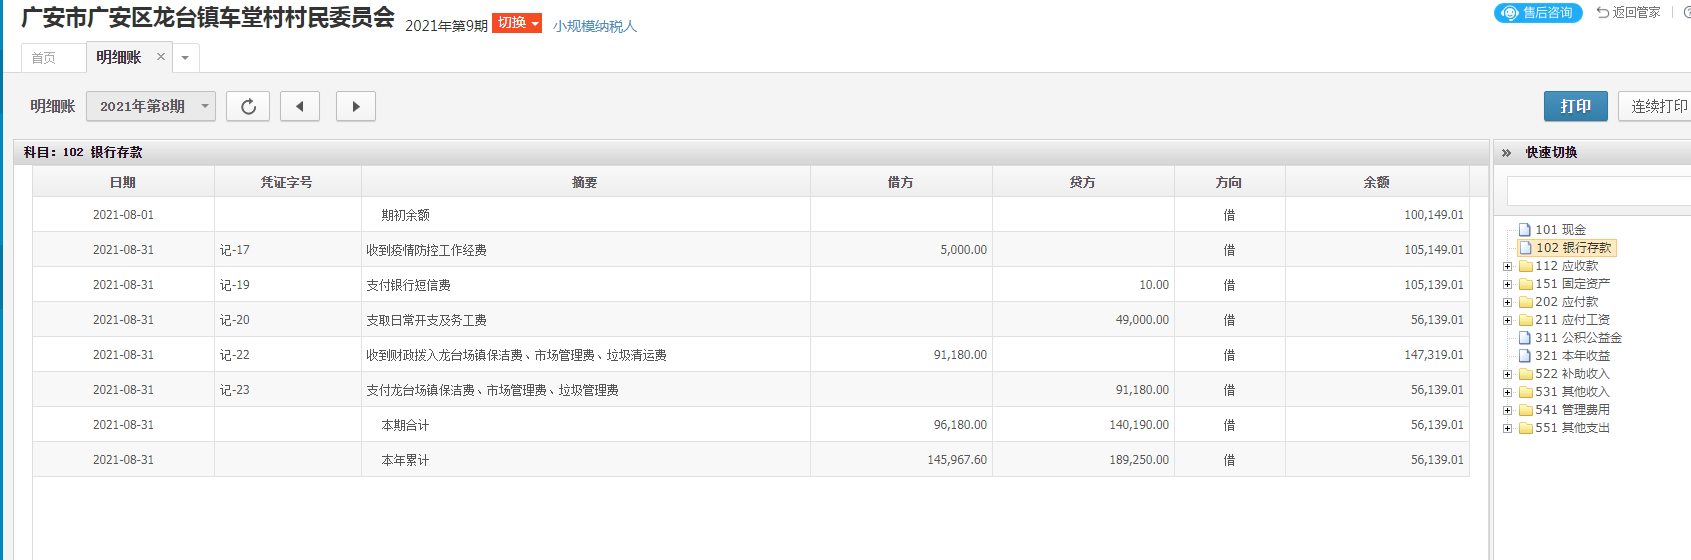
Task: Open the tab list dropdown arrow
Action: tap(185, 58)
